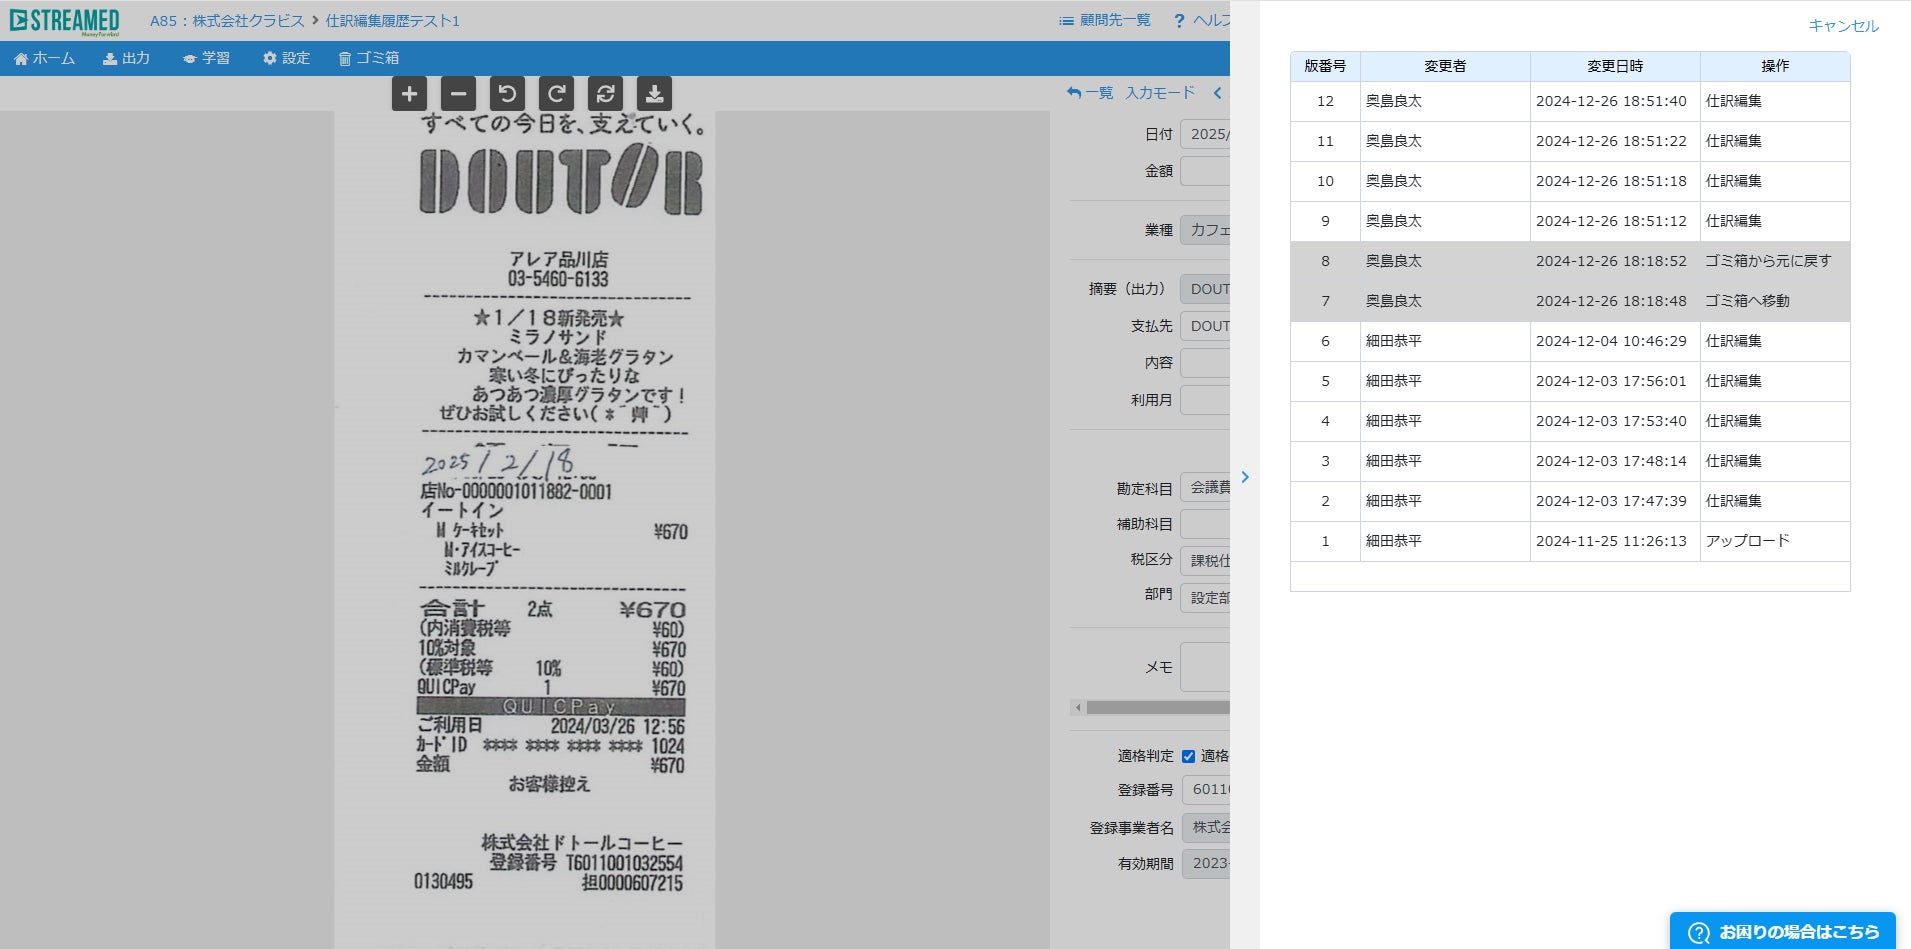Click キャンセル to close history panel
The width and height of the screenshot is (1911, 949).
coord(1843,26)
